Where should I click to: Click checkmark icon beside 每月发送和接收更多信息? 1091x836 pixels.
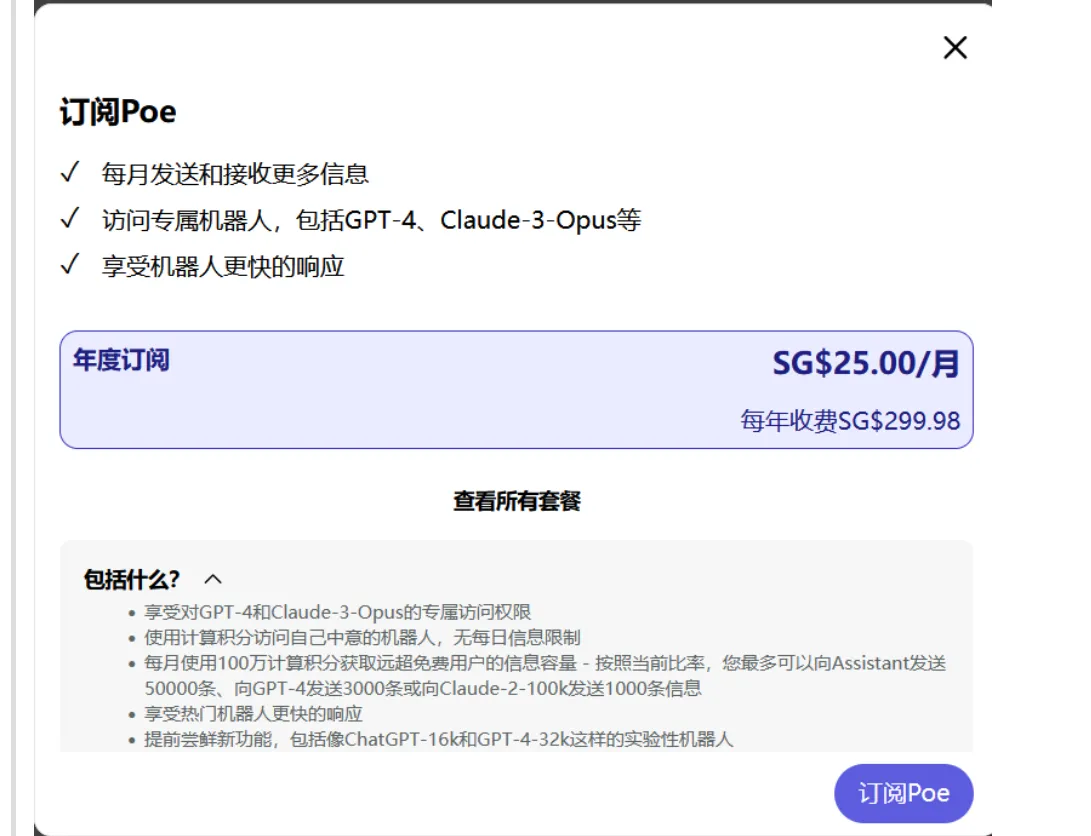click(70, 173)
